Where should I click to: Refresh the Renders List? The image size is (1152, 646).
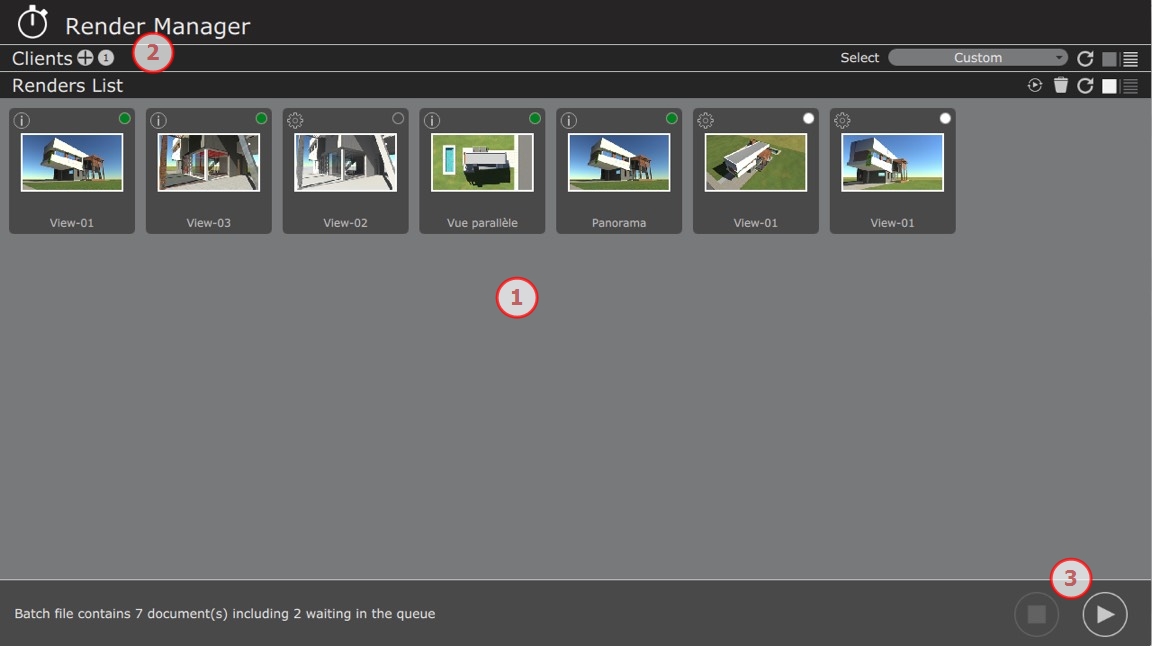(x=1085, y=86)
